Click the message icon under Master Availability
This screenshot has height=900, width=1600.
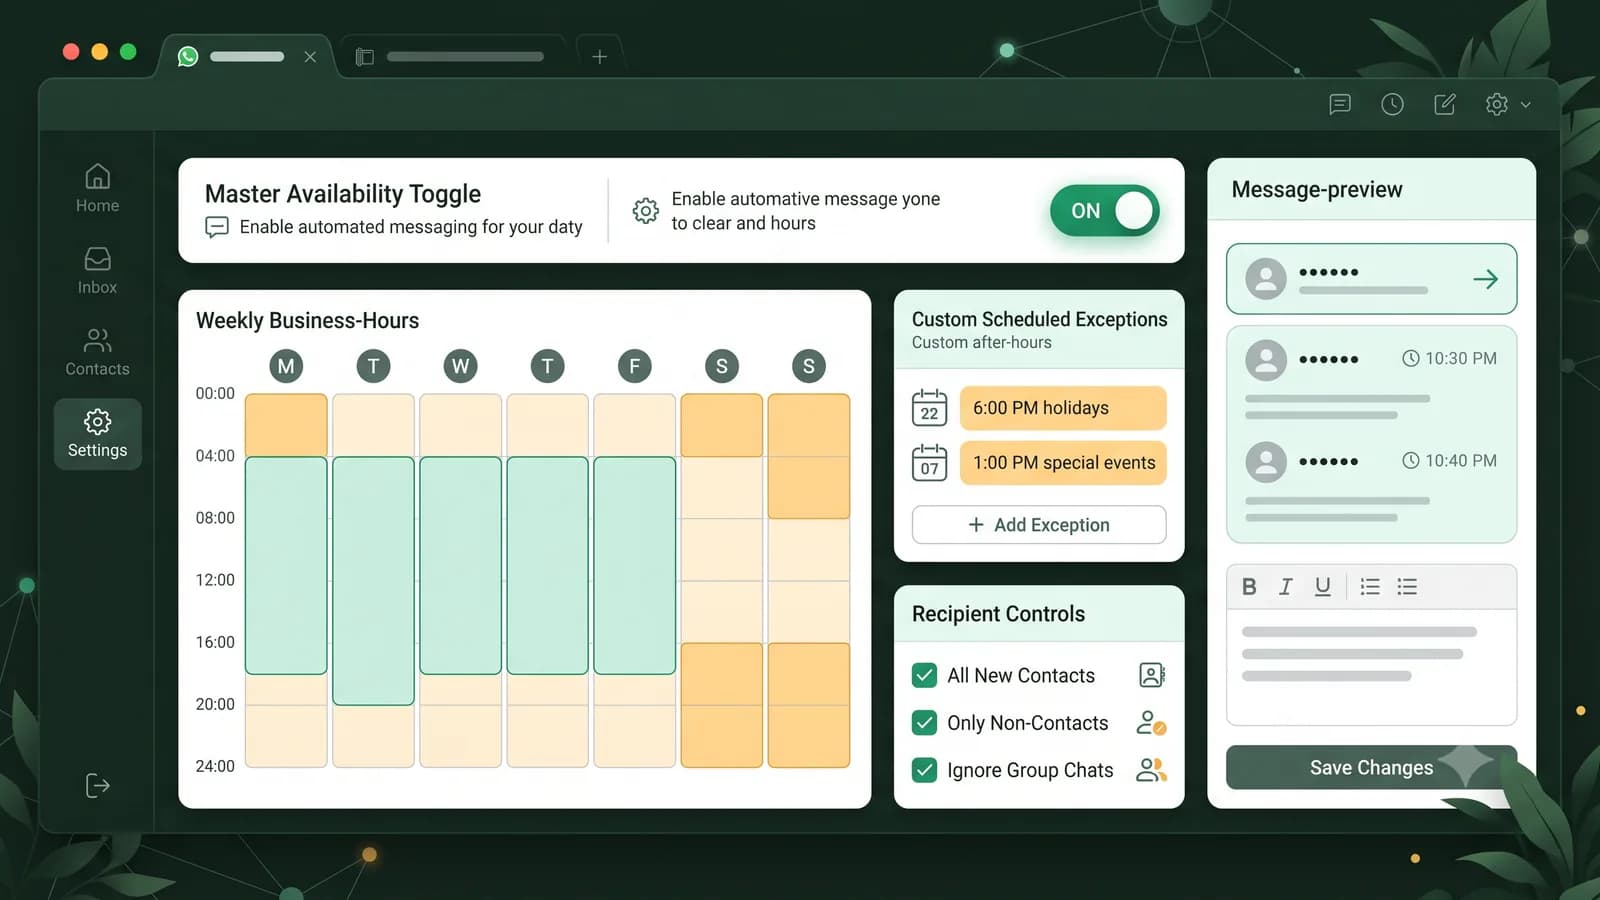pyautogui.click(x=216, y=227)
